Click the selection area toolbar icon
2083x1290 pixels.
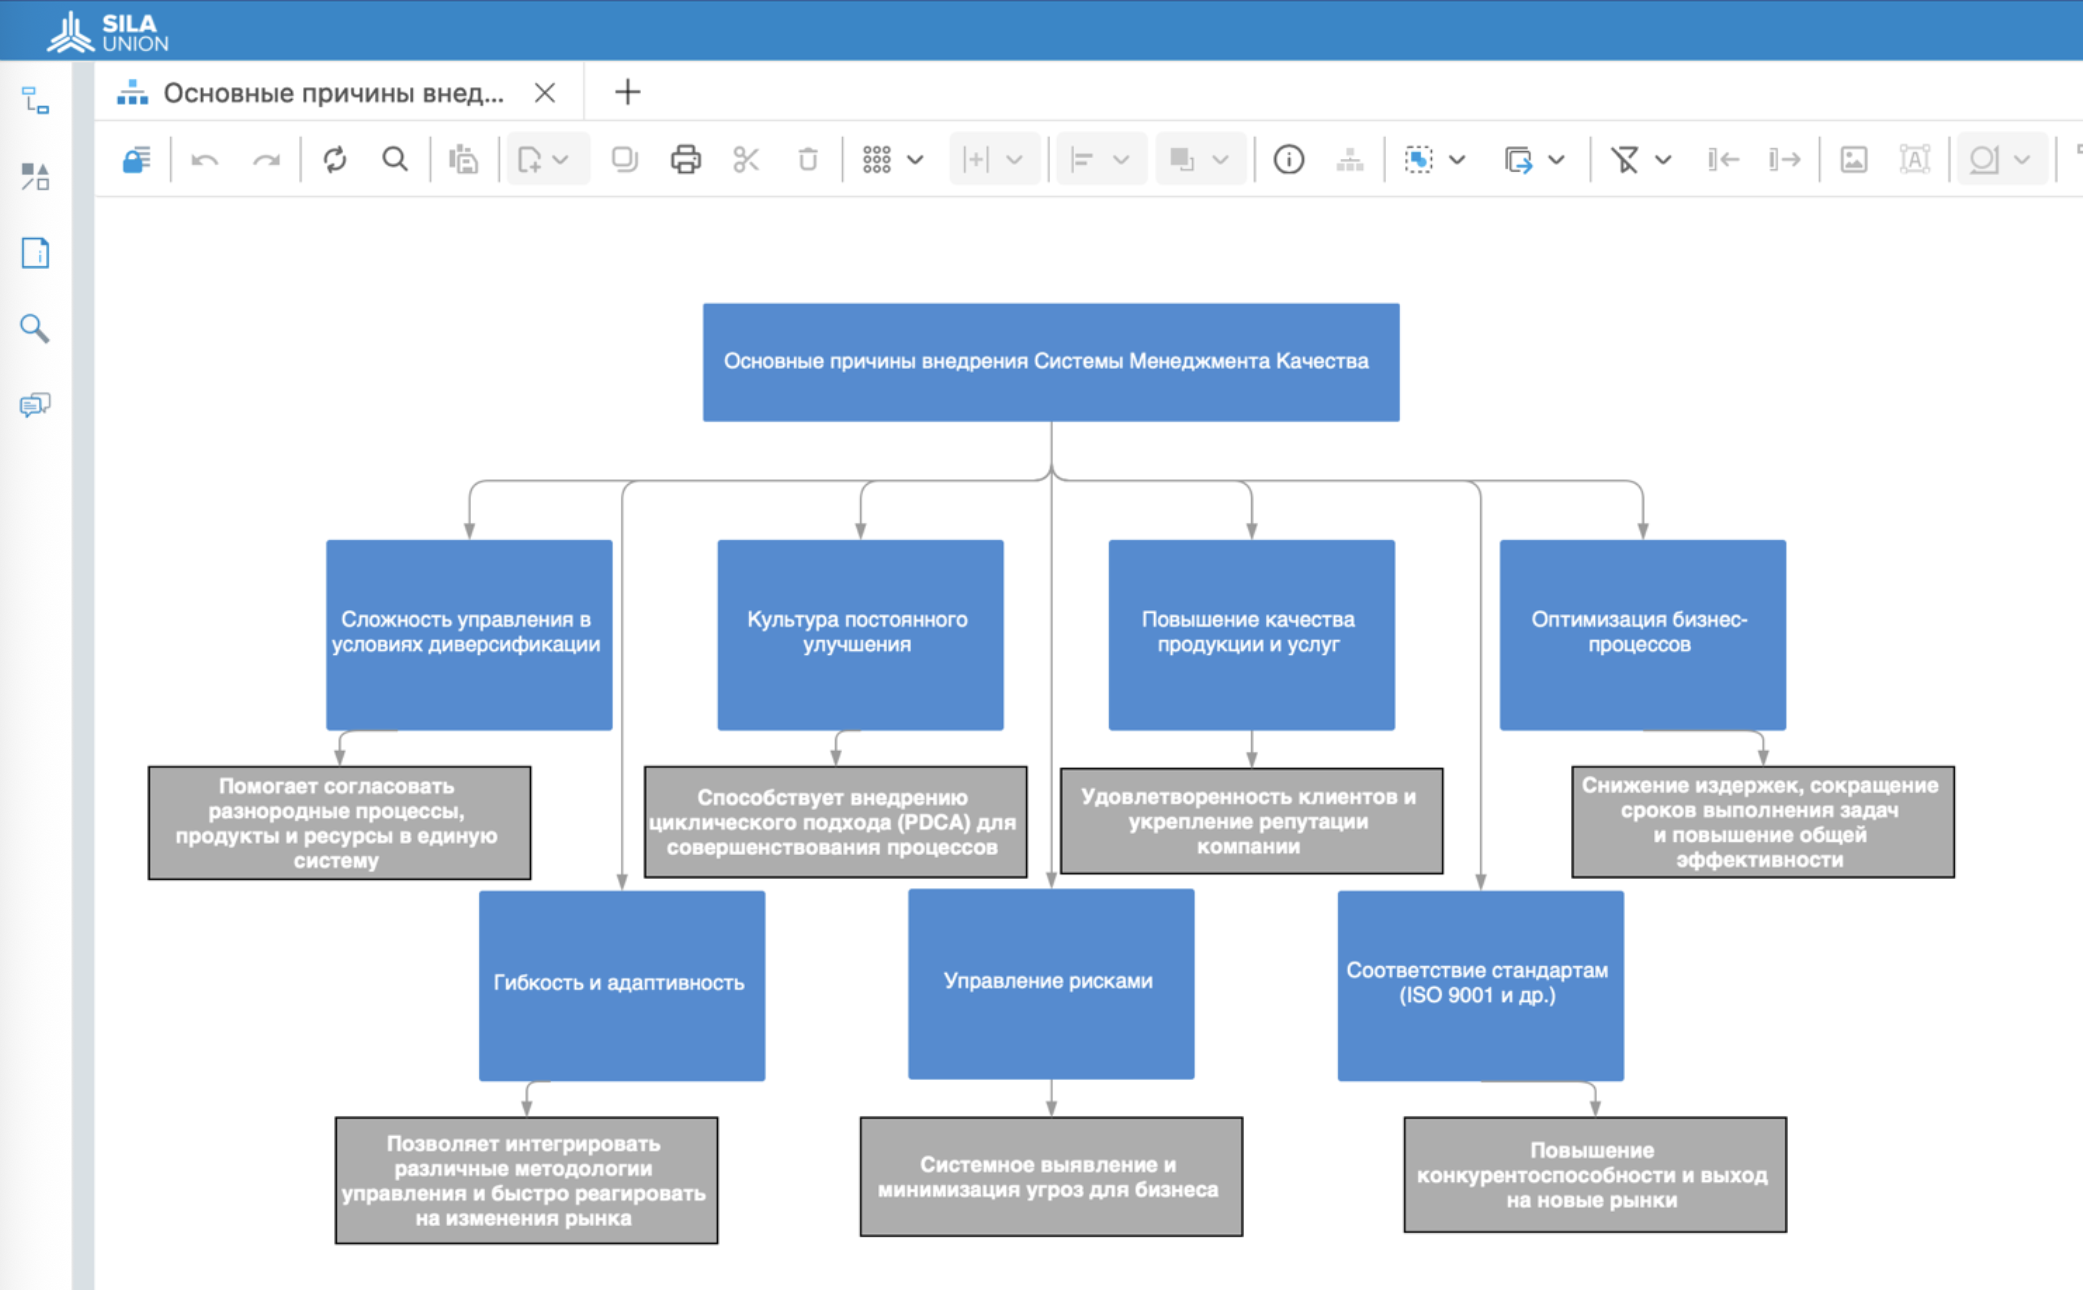coord(1418,159)
